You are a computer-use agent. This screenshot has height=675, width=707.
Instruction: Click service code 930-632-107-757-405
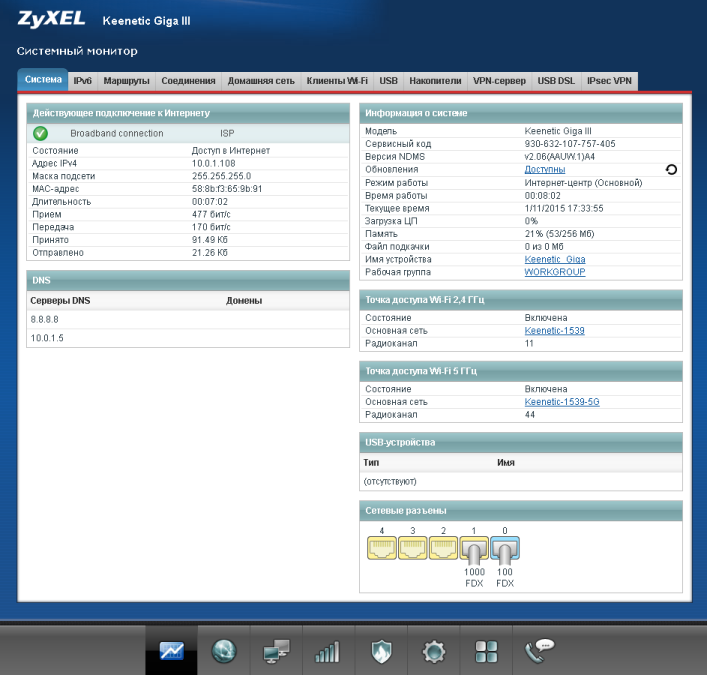569,144
